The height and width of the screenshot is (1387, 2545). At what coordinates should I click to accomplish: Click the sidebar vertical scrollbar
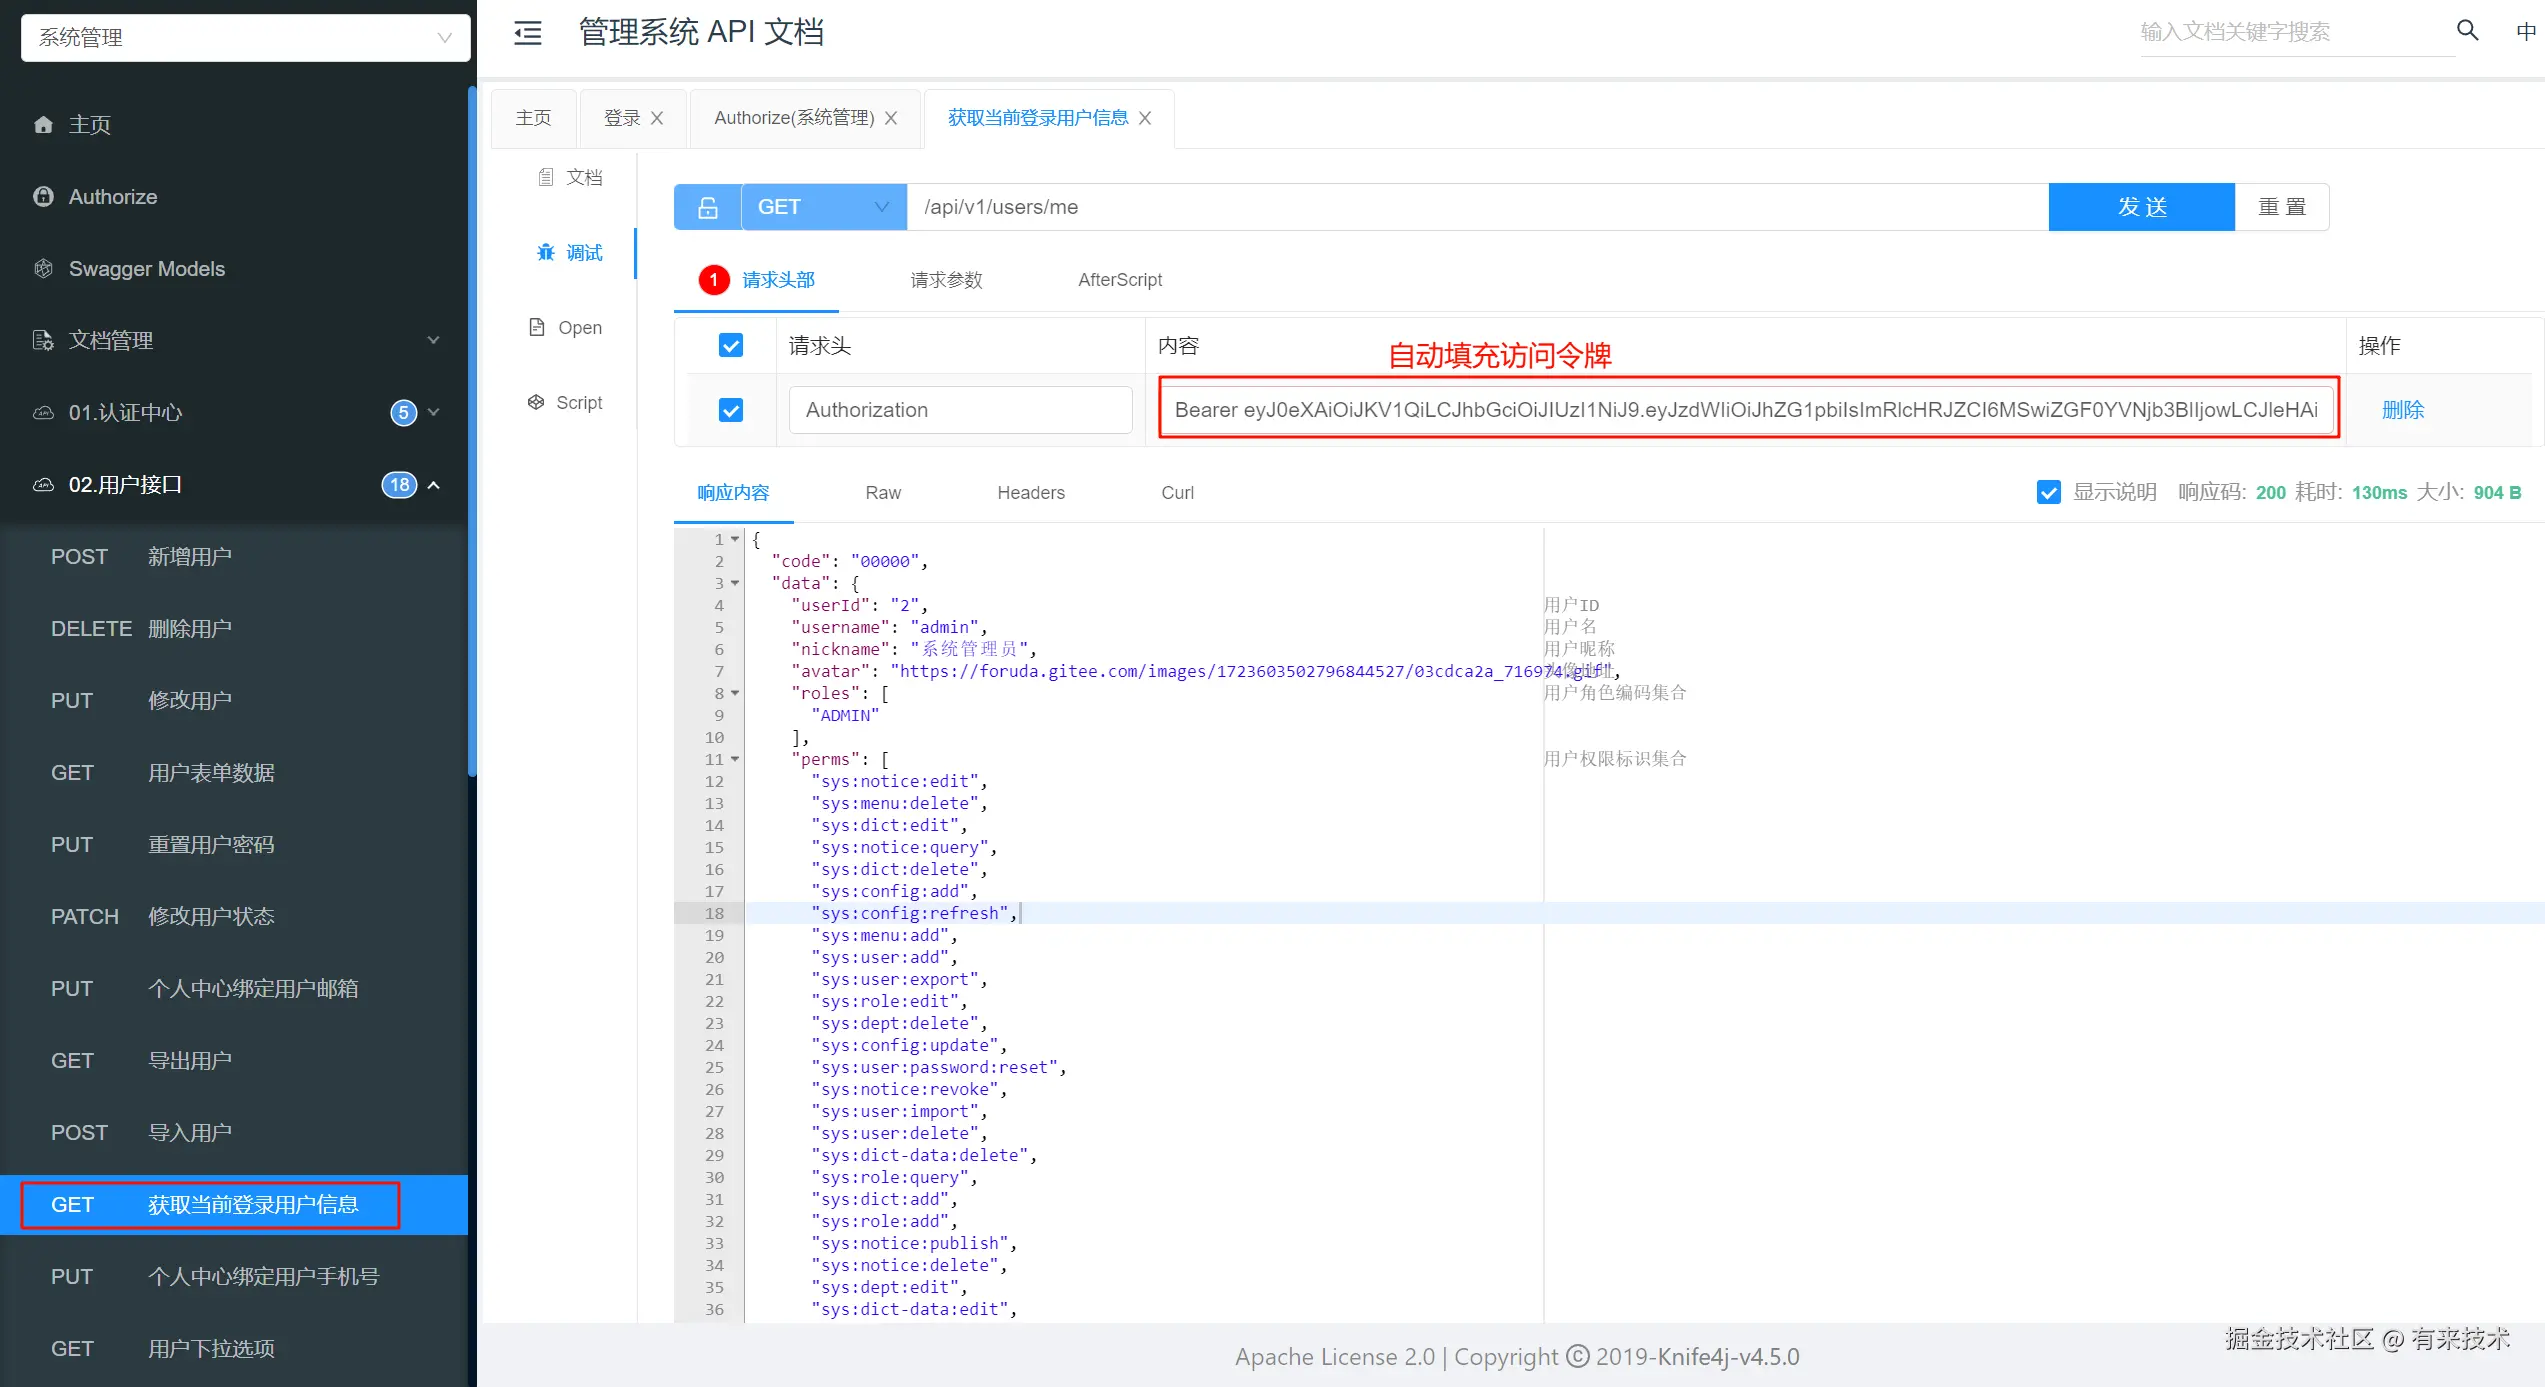pyautogui.click(x=472, y=430)
